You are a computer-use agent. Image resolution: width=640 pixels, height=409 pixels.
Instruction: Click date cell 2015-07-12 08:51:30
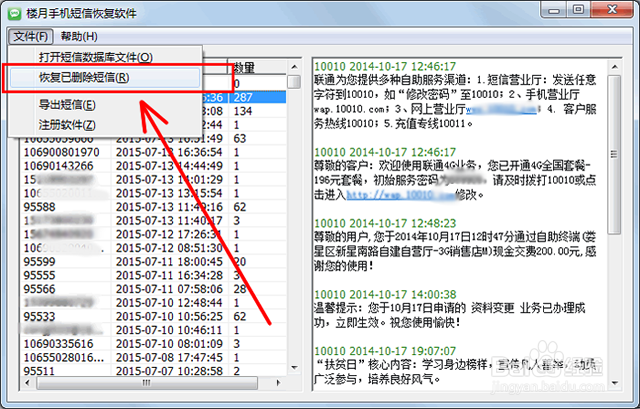pyautogui.click(x=169, y=248)
